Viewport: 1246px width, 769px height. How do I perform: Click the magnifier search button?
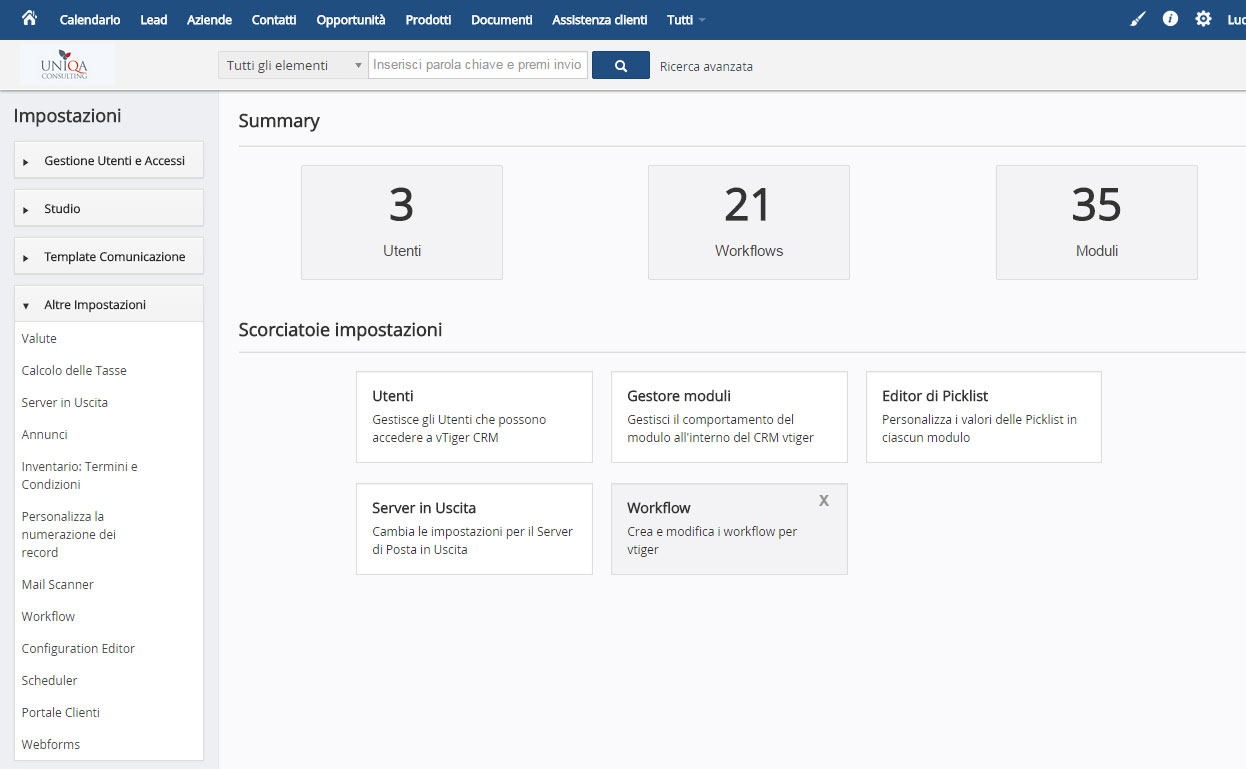coord(621,65)
